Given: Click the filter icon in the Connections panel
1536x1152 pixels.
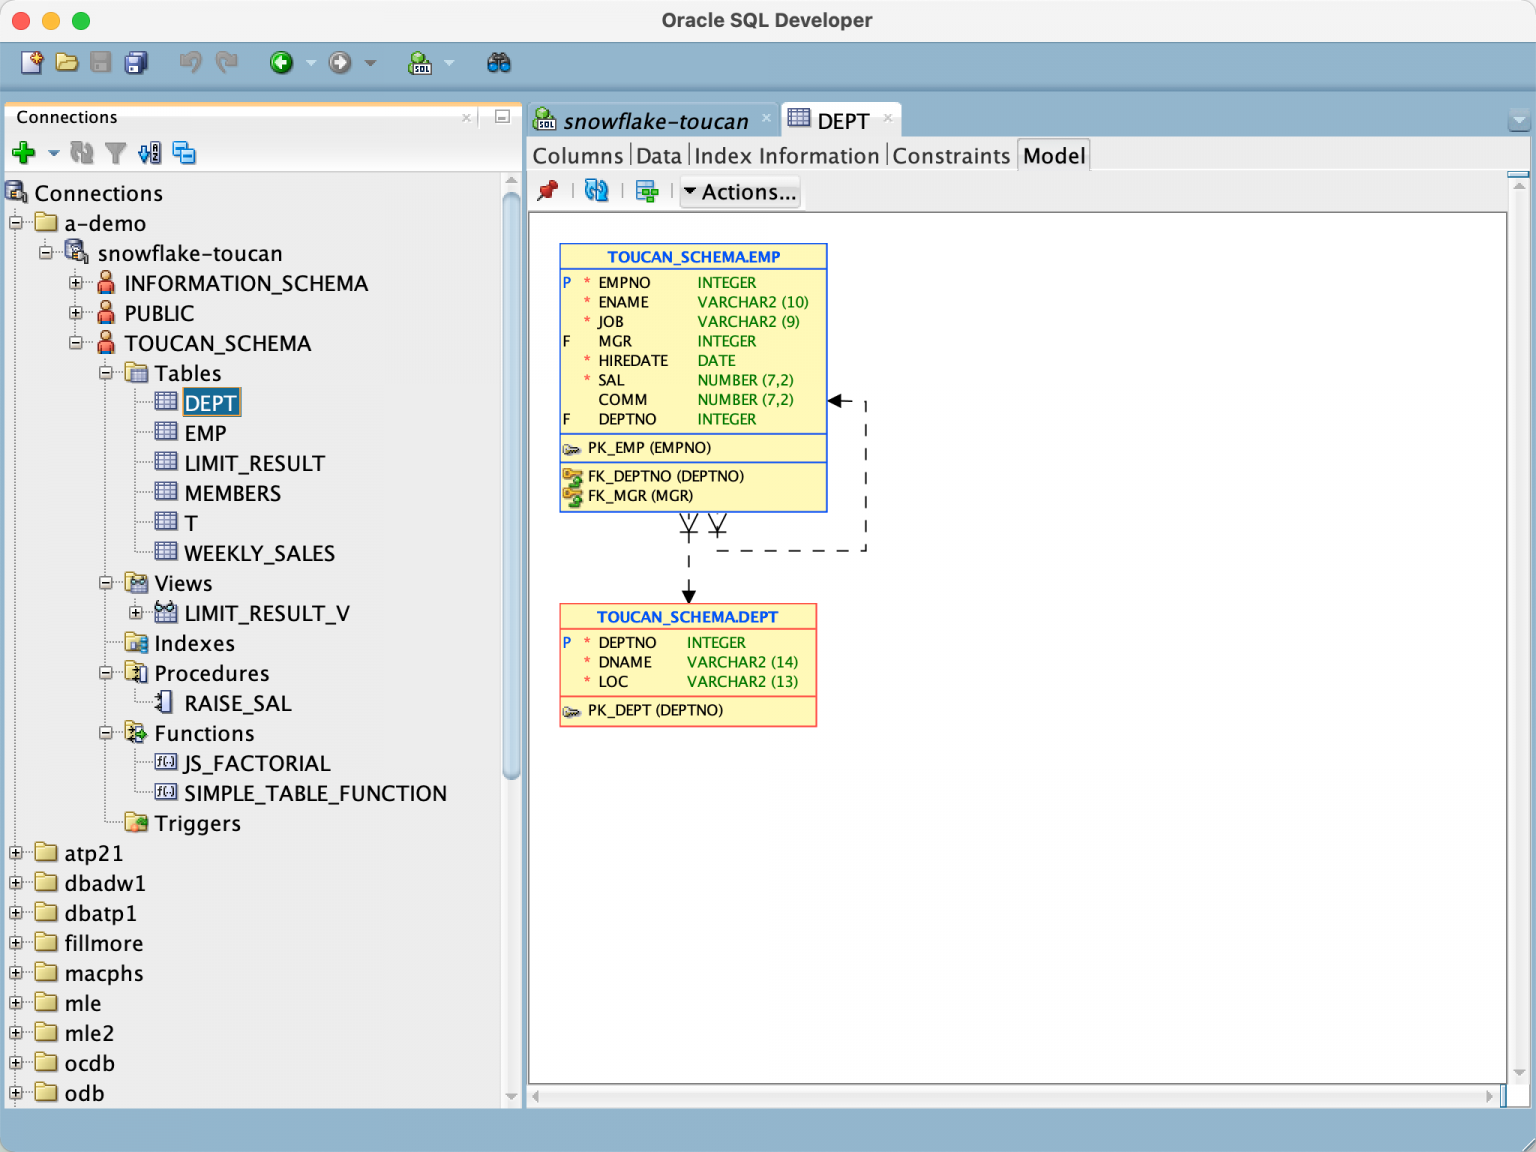Looking at the screenshot, I should click(116, 152).
